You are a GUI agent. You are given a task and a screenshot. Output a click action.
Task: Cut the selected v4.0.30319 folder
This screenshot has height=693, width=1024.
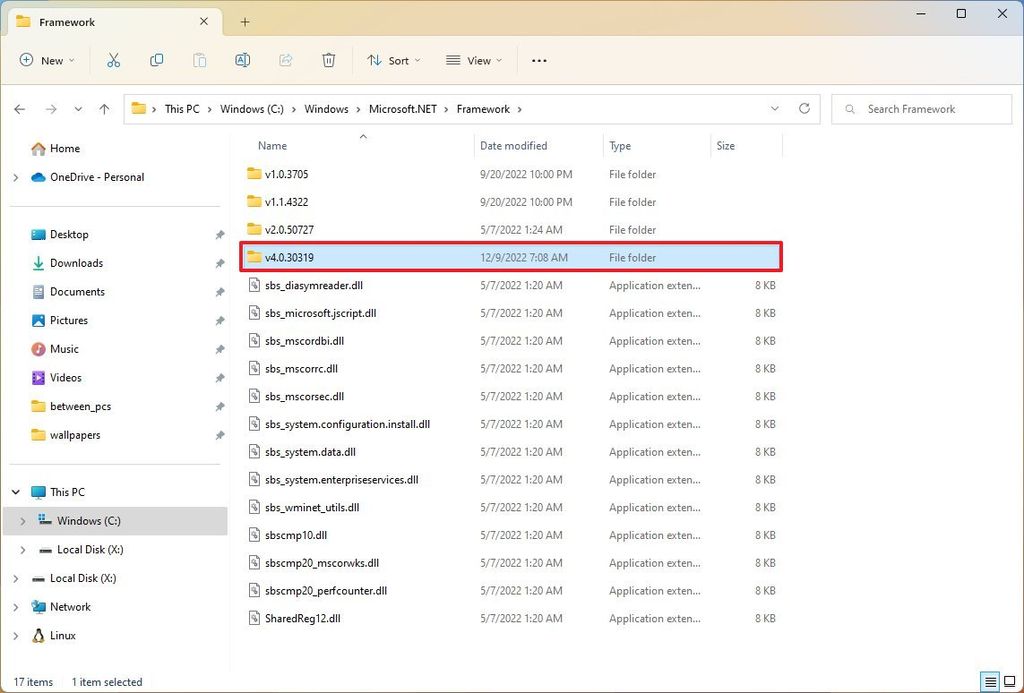114,60
